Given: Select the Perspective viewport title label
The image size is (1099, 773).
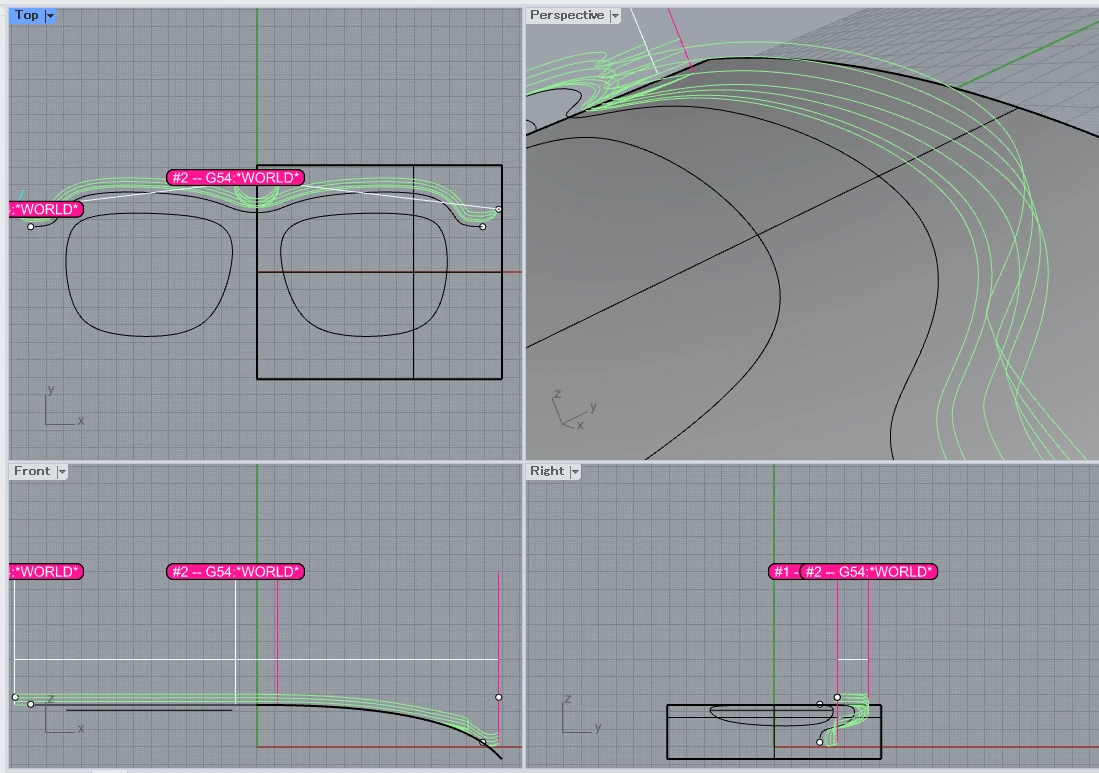Looking at the screenshot, I should (567, 15).
